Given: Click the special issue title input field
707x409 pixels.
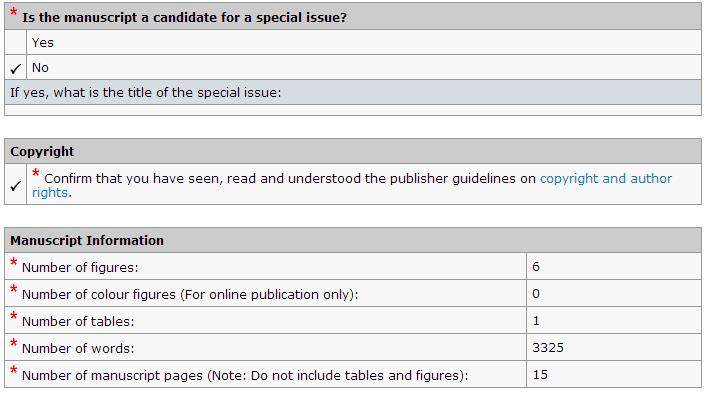Looking at the screenshot, I should tap(353, 110).
